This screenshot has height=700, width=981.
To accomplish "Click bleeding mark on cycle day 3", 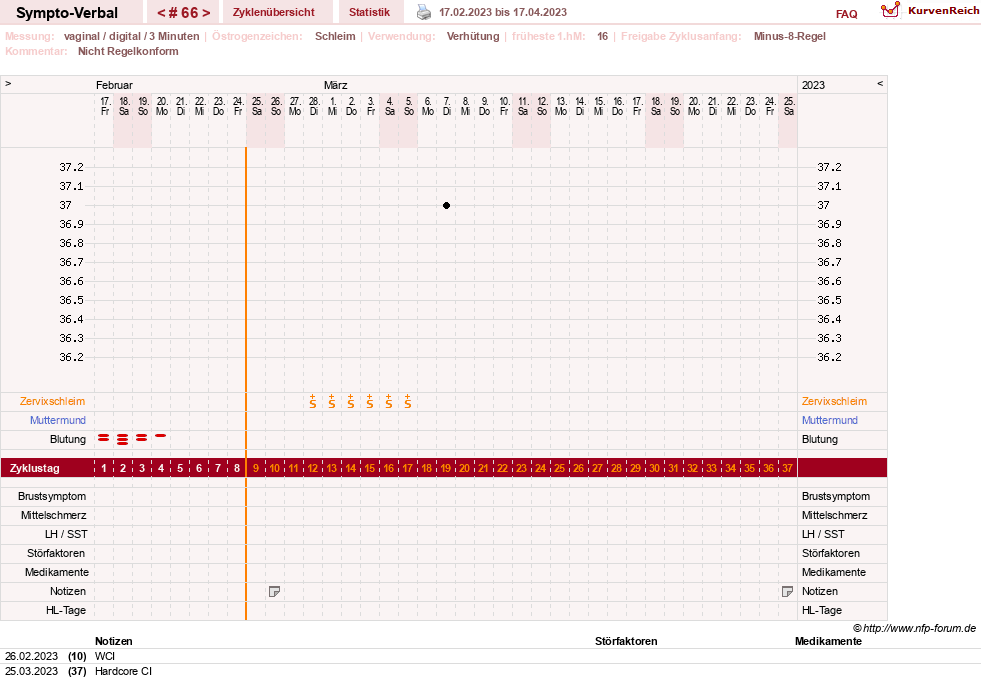I will click(141, 438).
